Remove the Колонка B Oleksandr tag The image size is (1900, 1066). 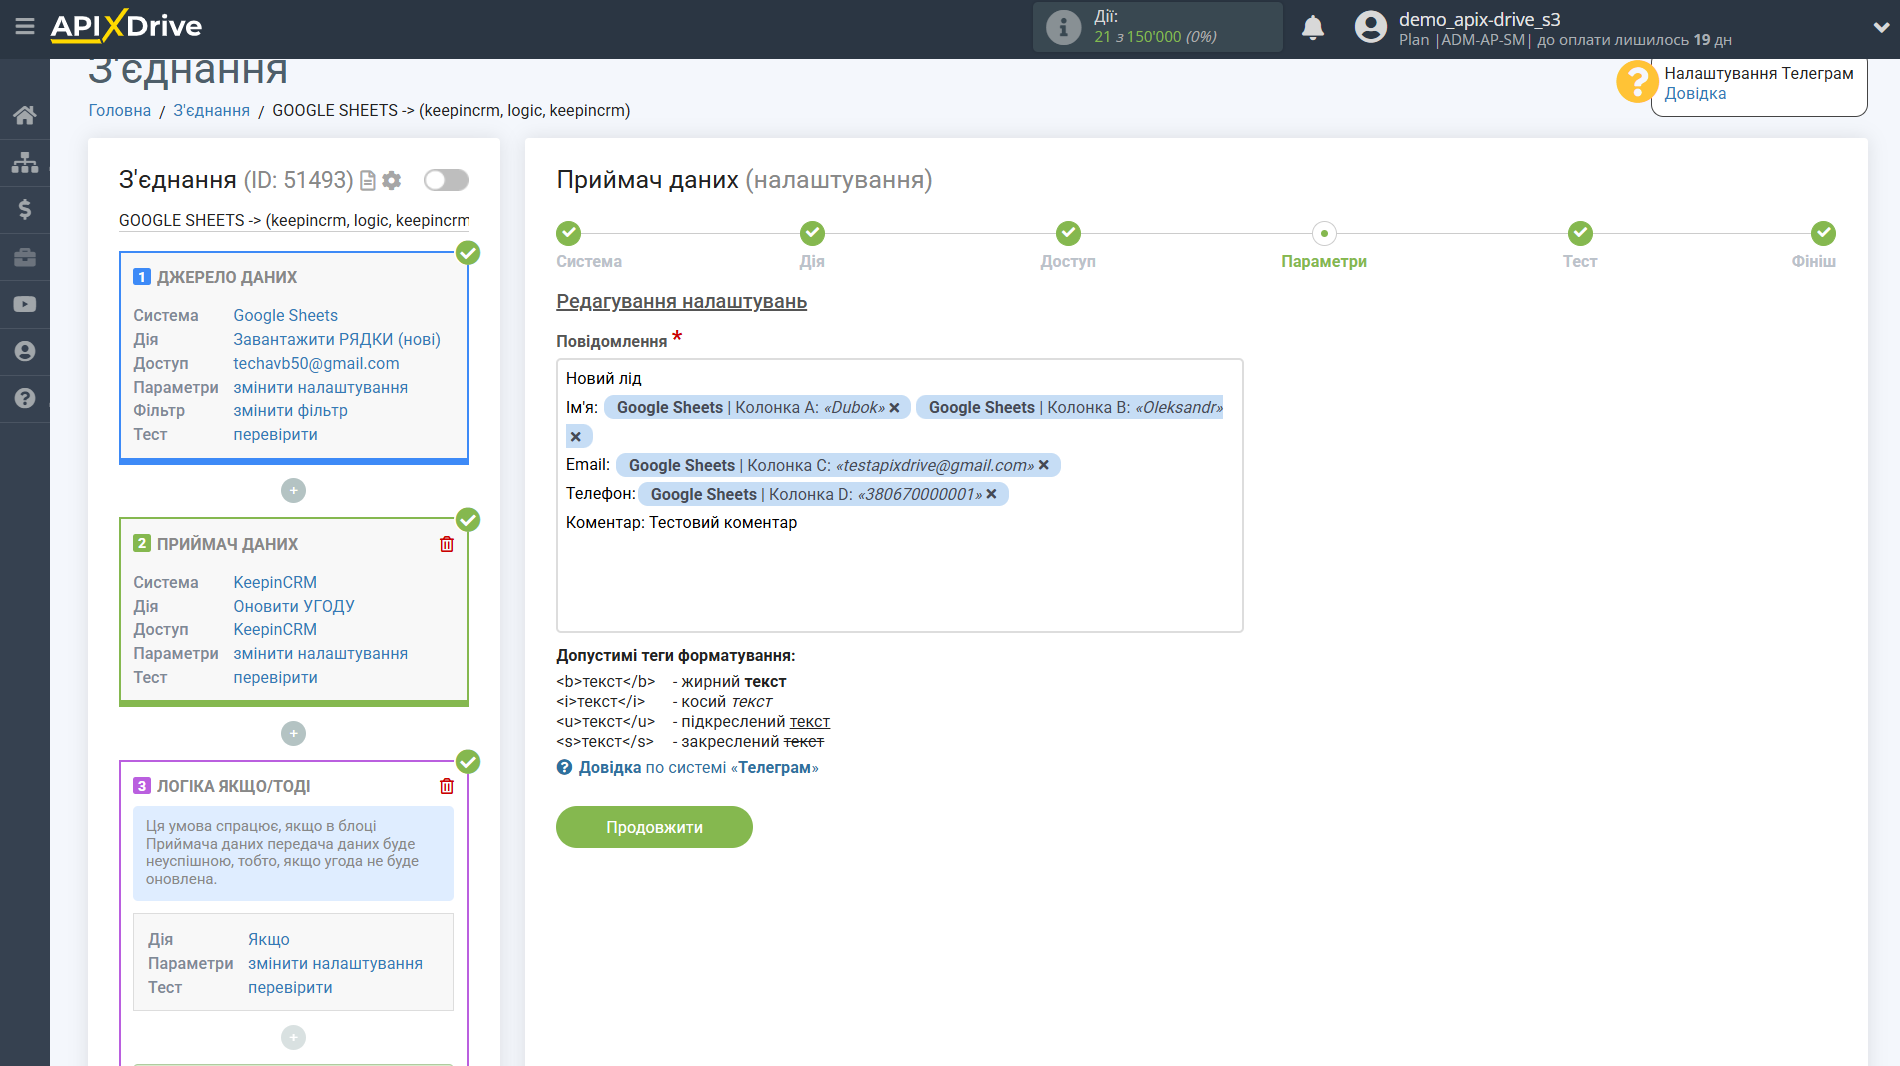tap(575, 437)
